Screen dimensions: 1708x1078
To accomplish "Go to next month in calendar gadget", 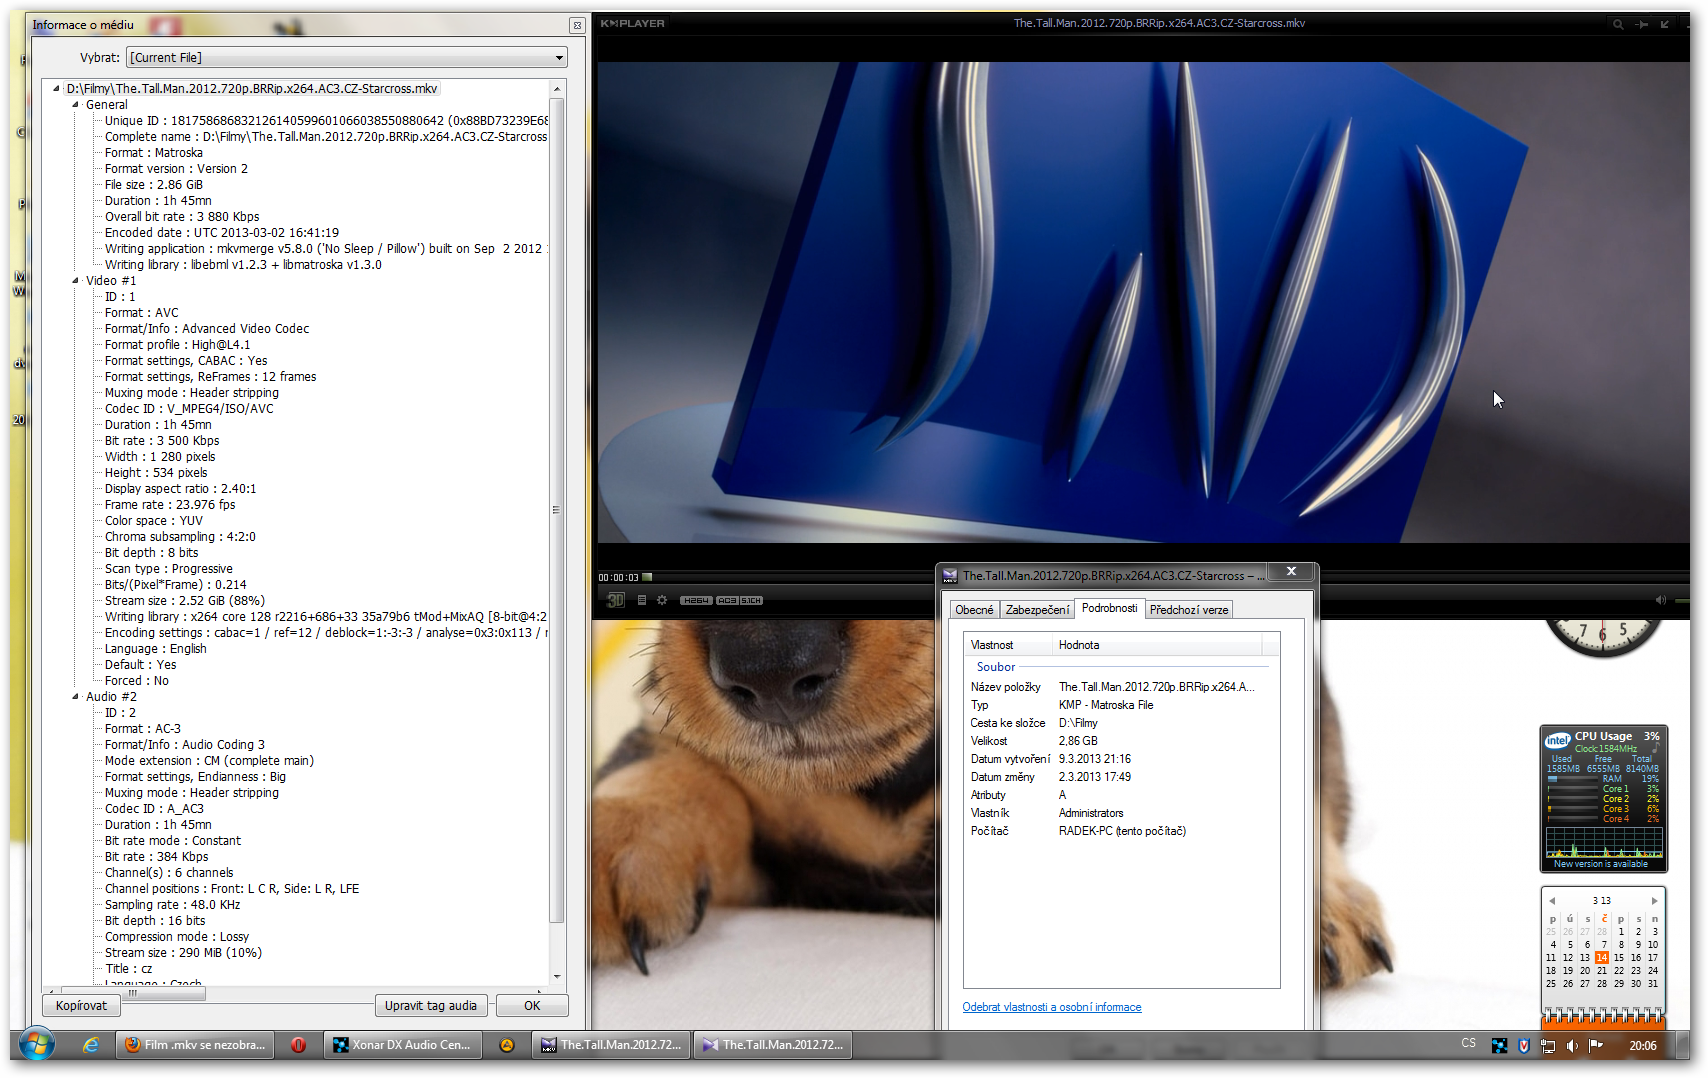I will coord(1654,901).
